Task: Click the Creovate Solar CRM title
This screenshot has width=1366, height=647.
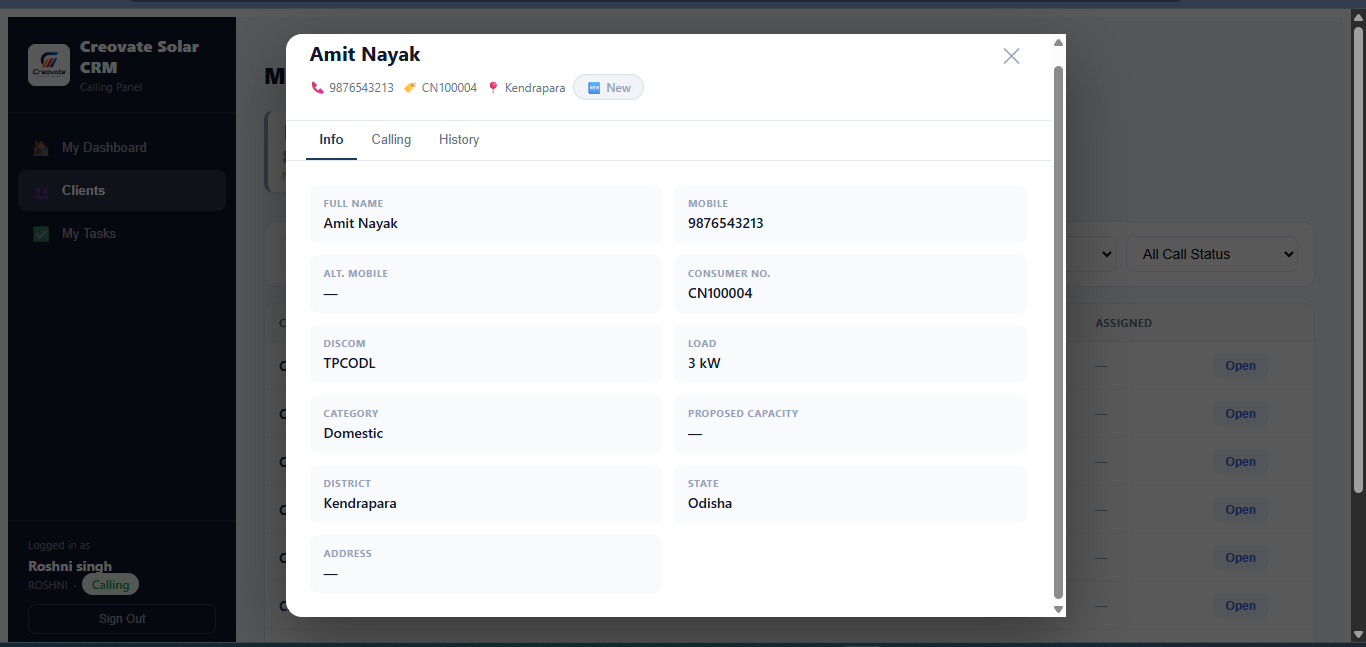Action: click(x=139, y=57)
